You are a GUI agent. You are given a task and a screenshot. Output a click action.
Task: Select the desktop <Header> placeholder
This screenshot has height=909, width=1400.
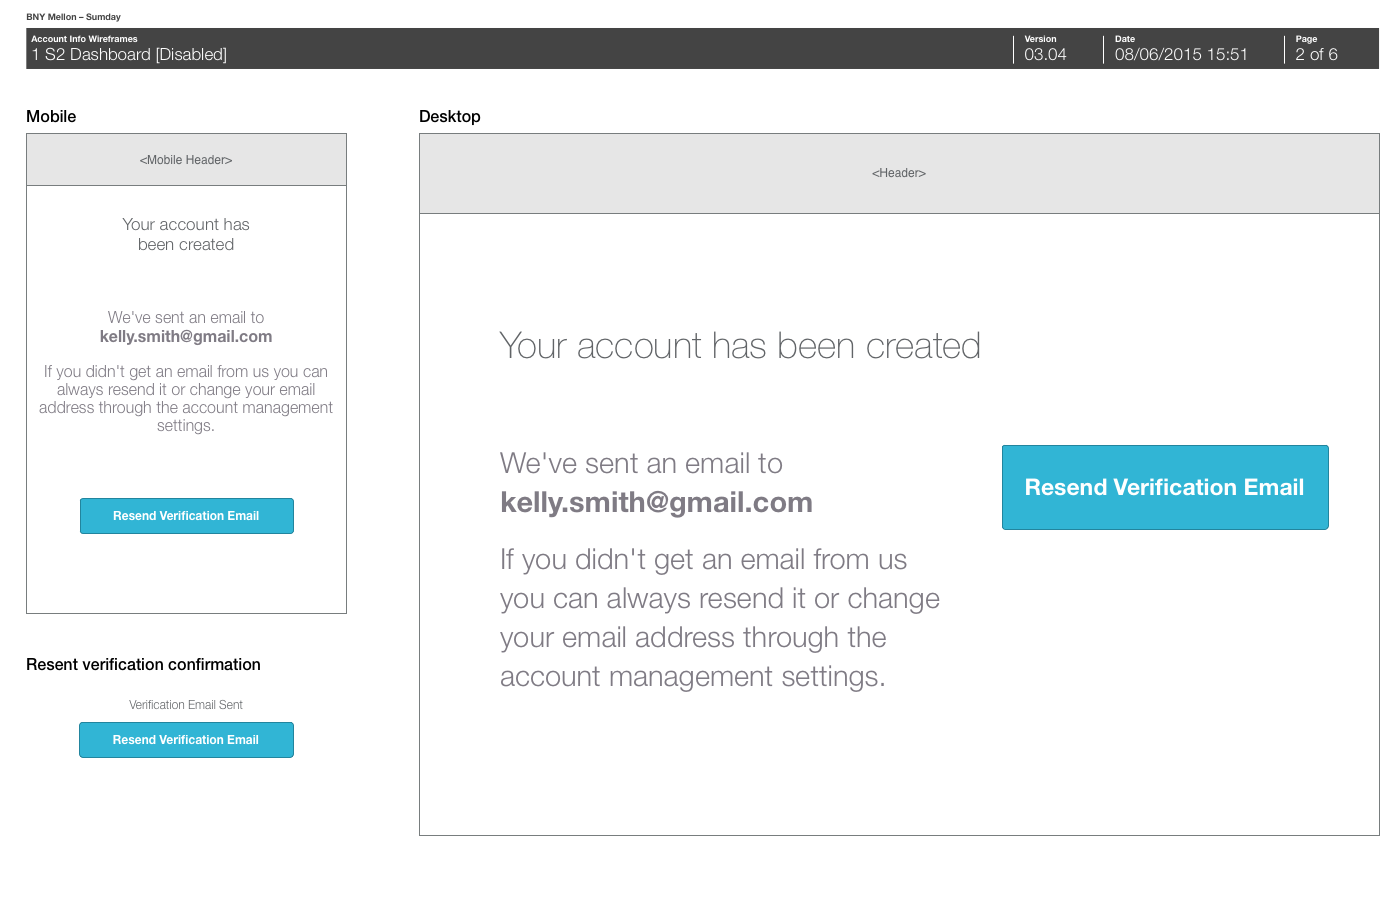899,173
